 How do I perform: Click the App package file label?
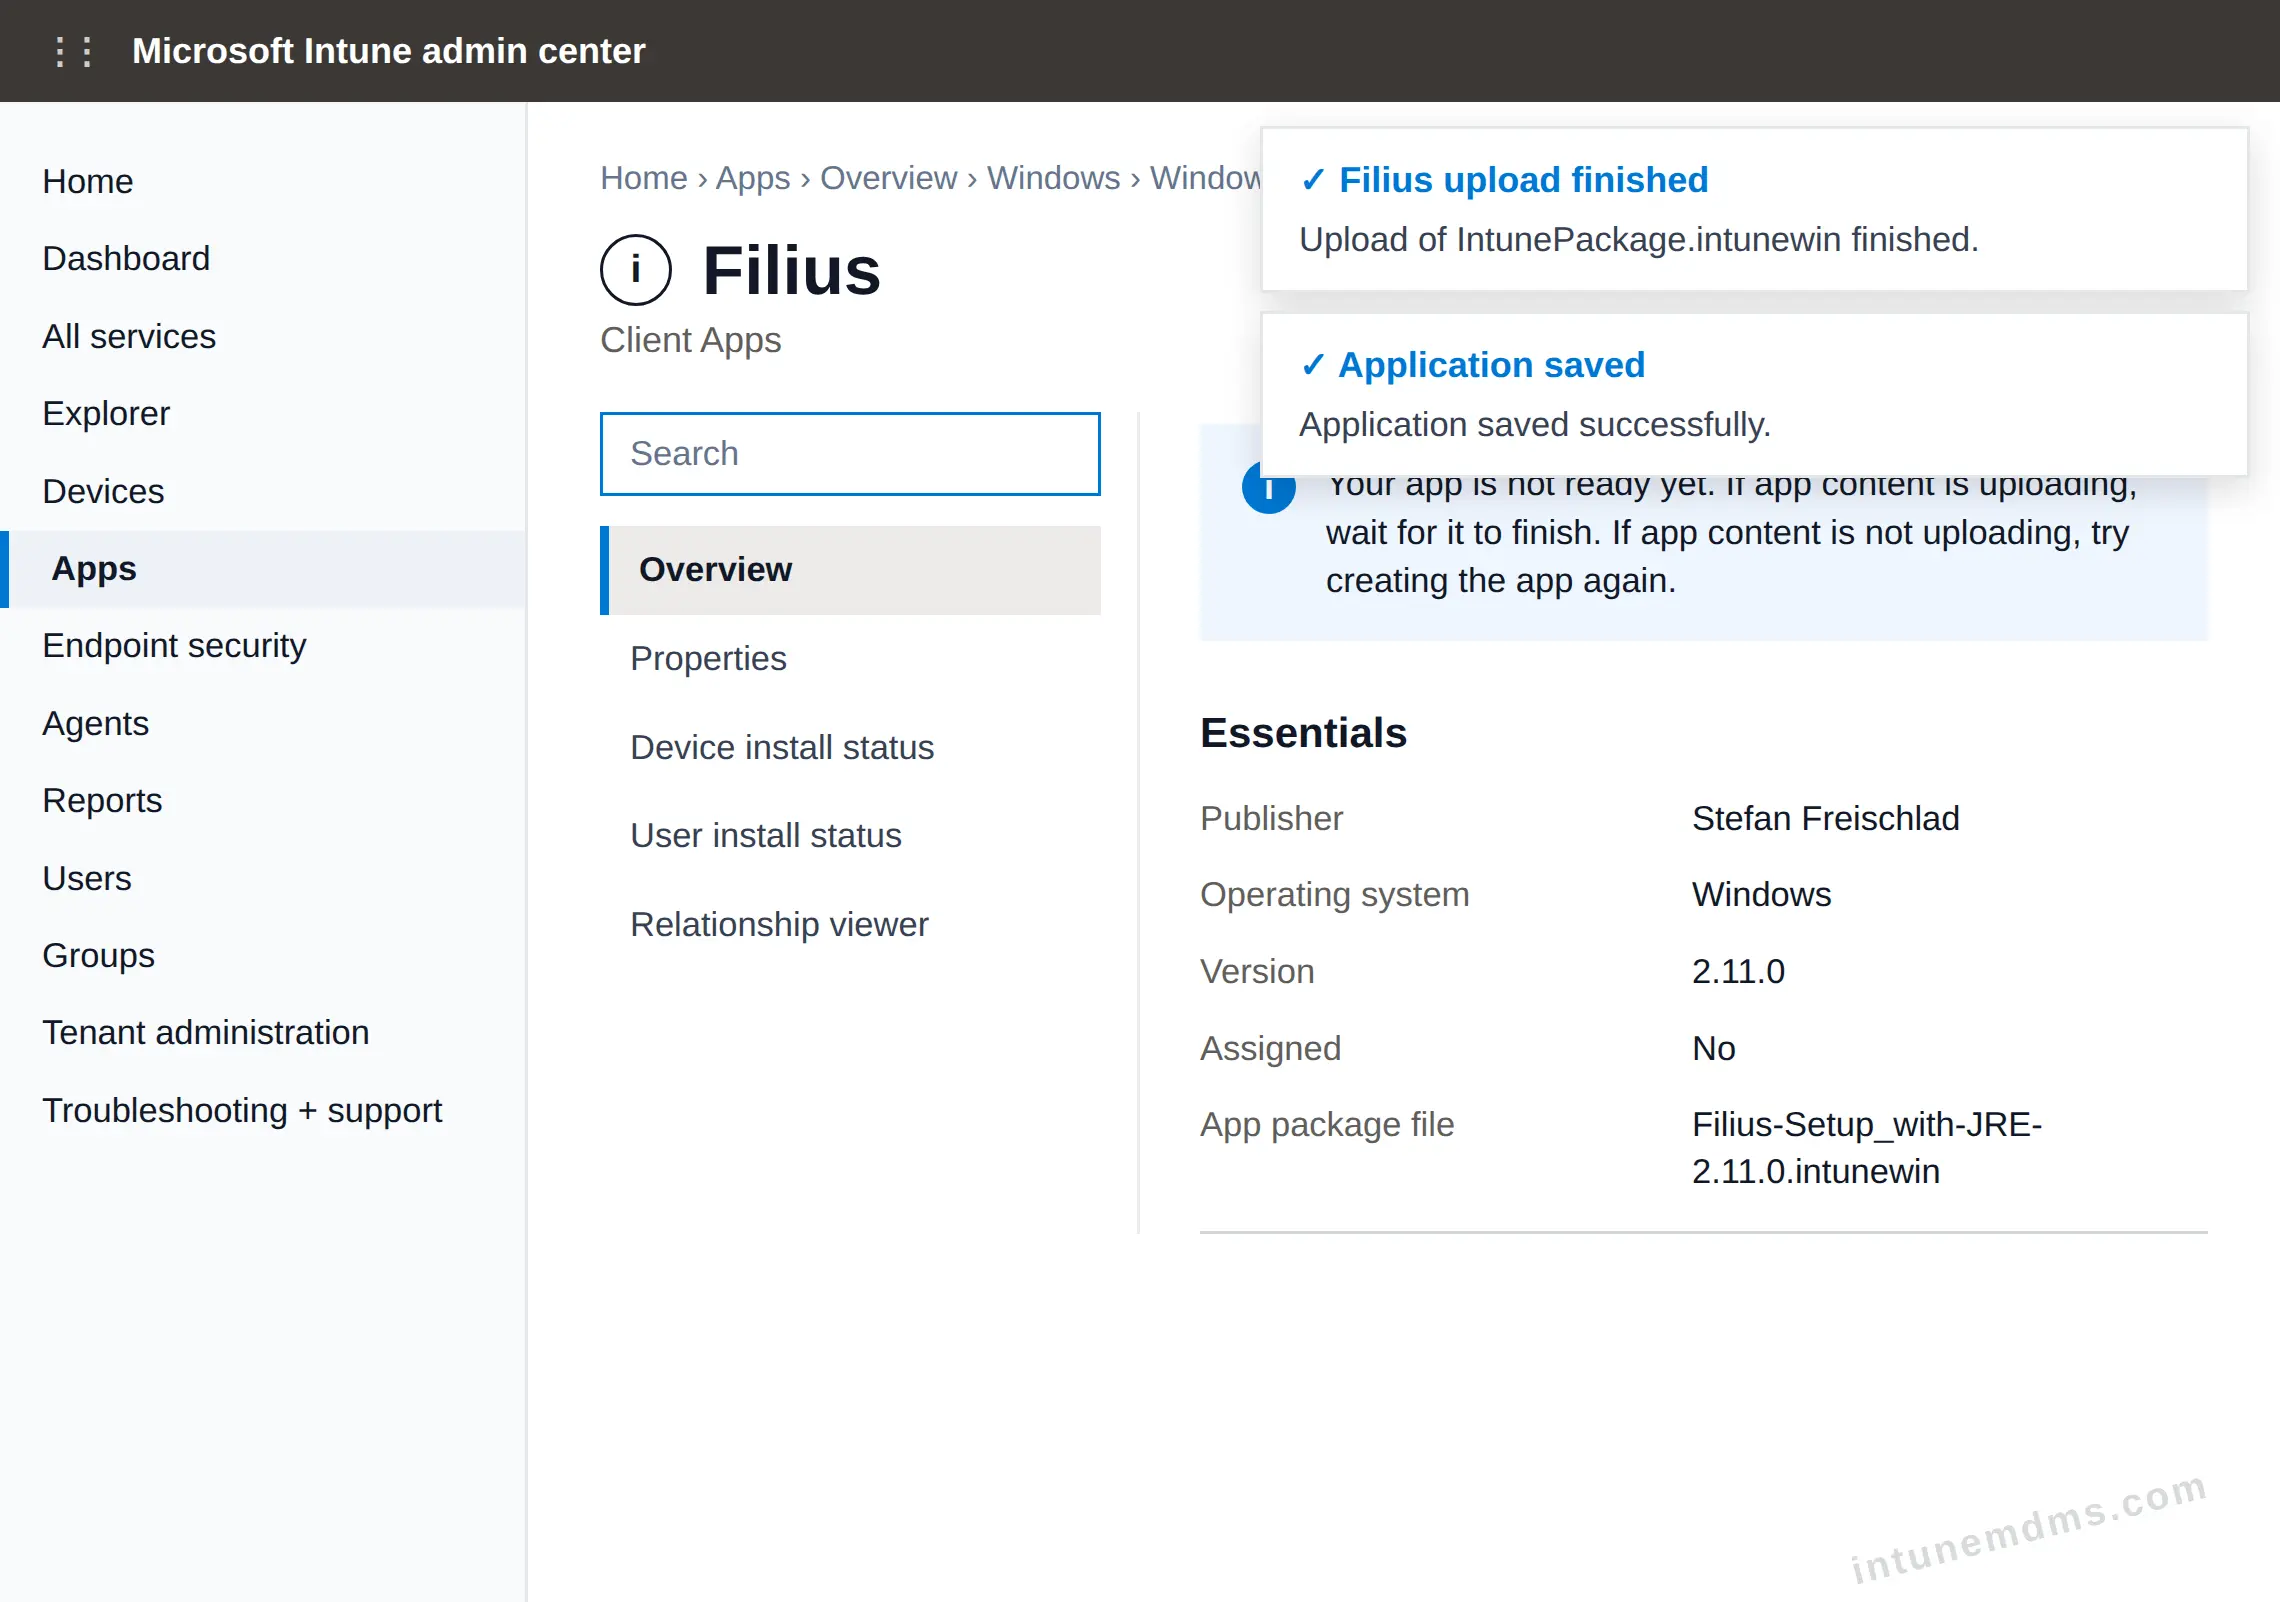1327,1124
